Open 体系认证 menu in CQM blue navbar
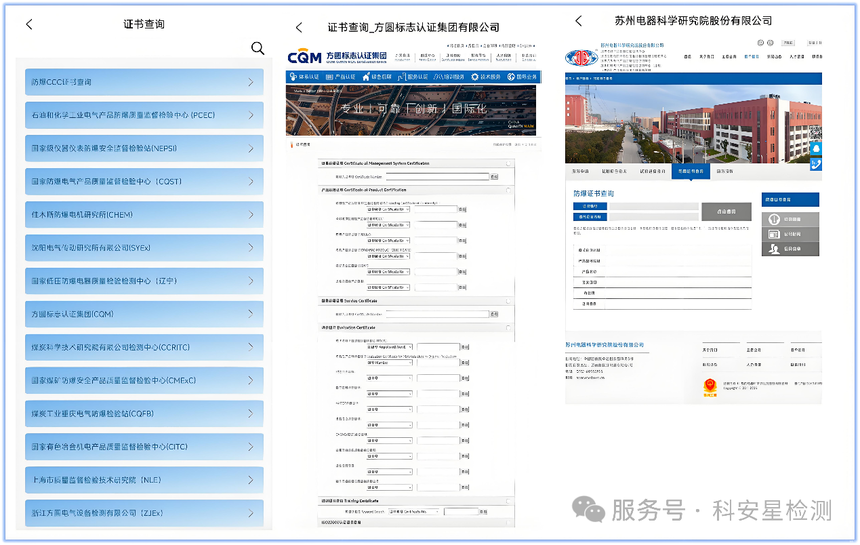Screen dimensions: 860x545 305,77
